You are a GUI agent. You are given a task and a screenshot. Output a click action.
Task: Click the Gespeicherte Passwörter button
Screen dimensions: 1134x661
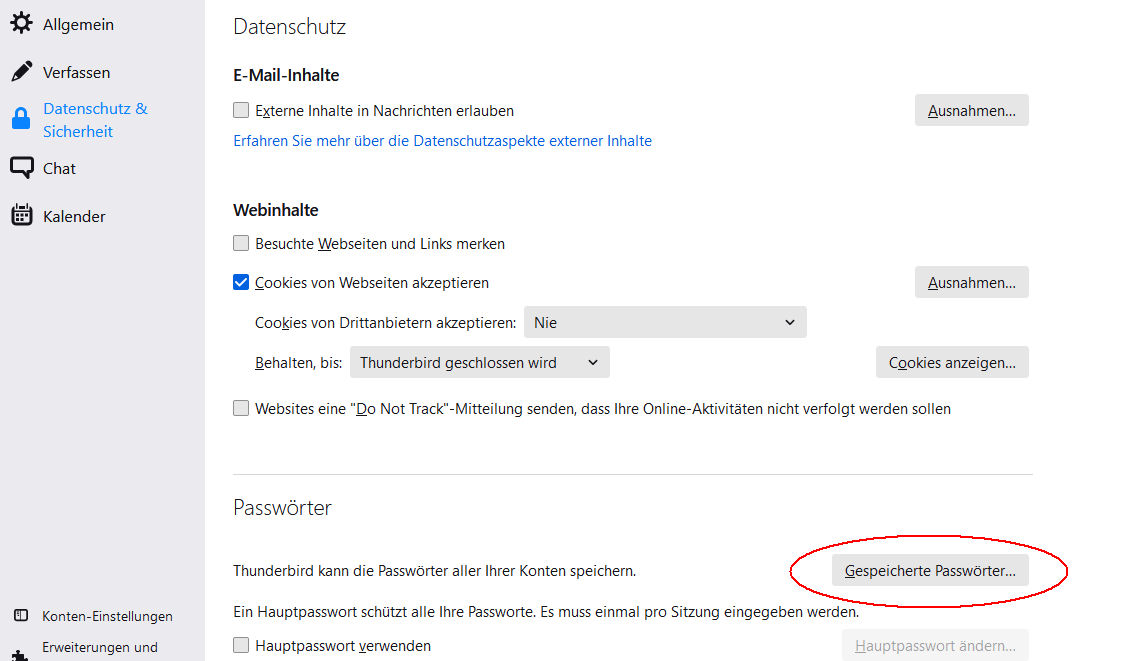click(x=930, y=571)
